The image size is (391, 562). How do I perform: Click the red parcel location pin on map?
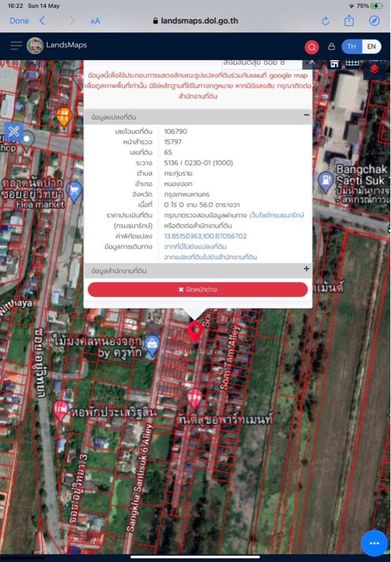(195, 331)
